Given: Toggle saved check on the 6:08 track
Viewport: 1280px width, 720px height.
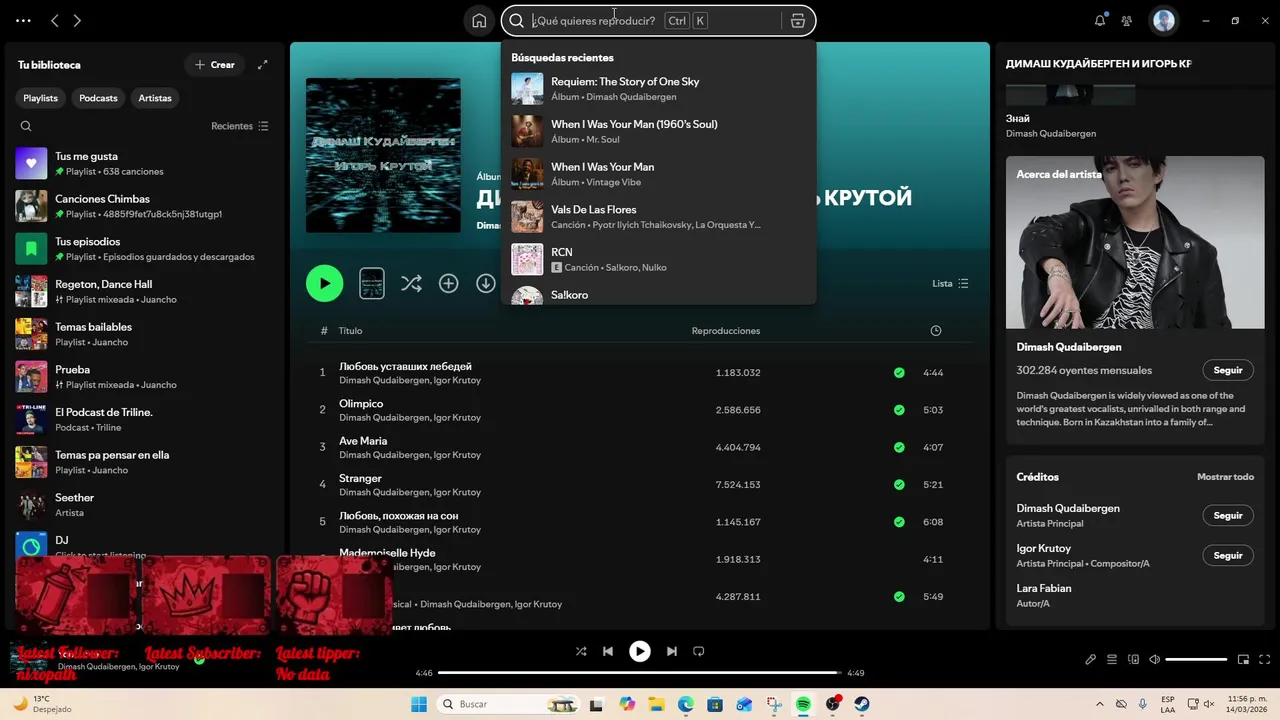Looking at the screenshot, I should pos(899,522).
